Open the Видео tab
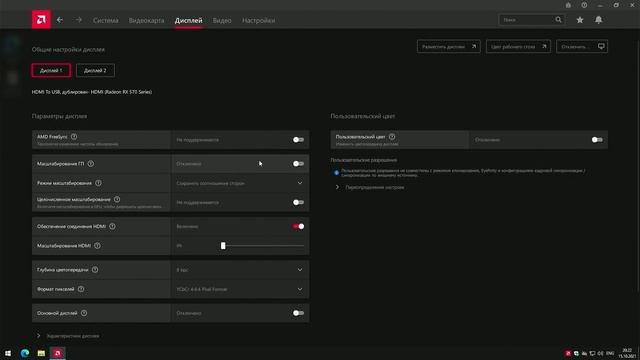 click(x=222, y=20)
